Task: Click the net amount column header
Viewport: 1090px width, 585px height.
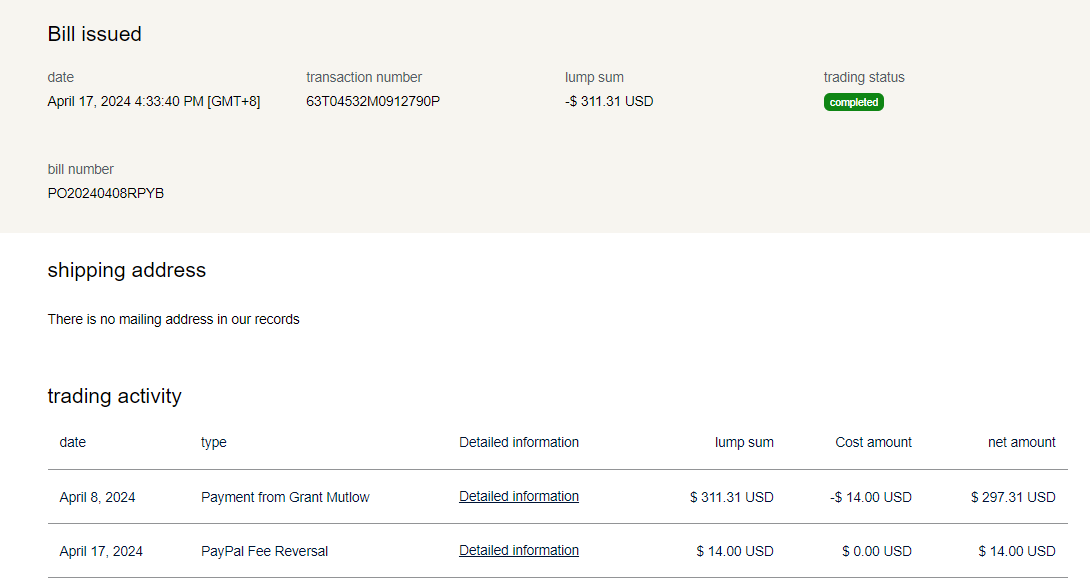Action: click(x=1021, y=442)
